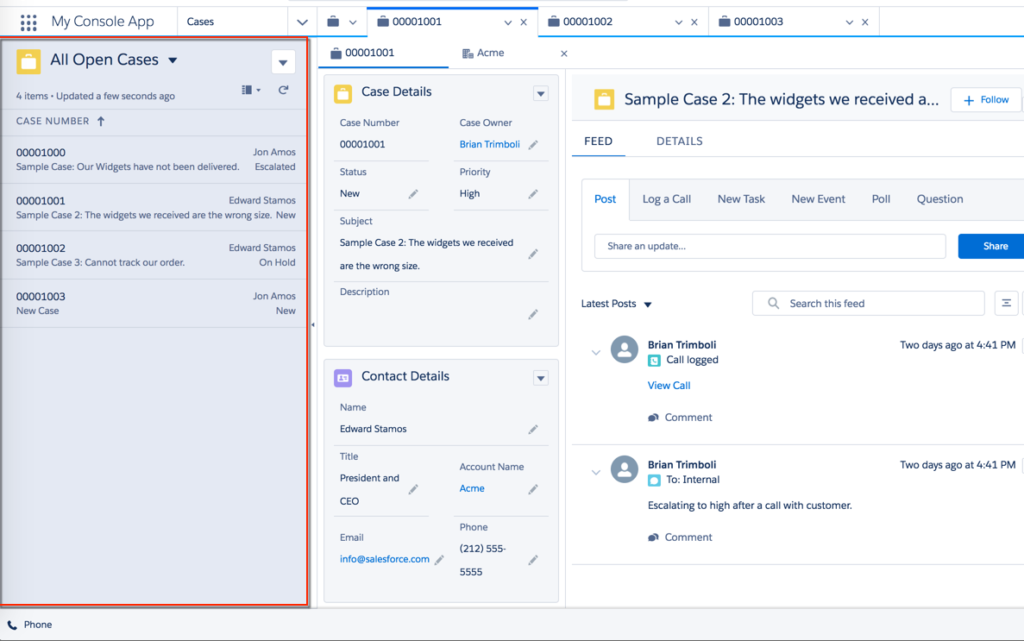The image size is (1024, 641).
Task: Expand the post by Brian Trimboli
Action: pos(596,352)
